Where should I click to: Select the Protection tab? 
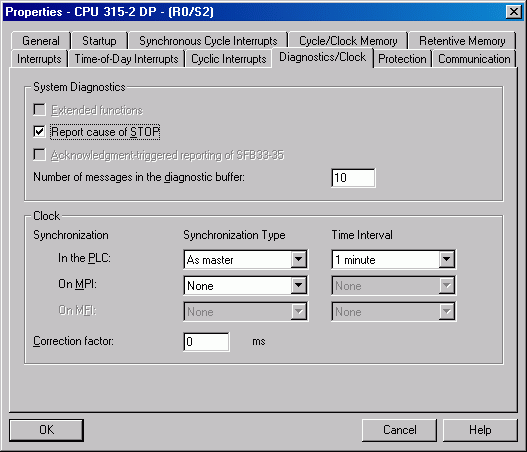(x=402, y=59)
